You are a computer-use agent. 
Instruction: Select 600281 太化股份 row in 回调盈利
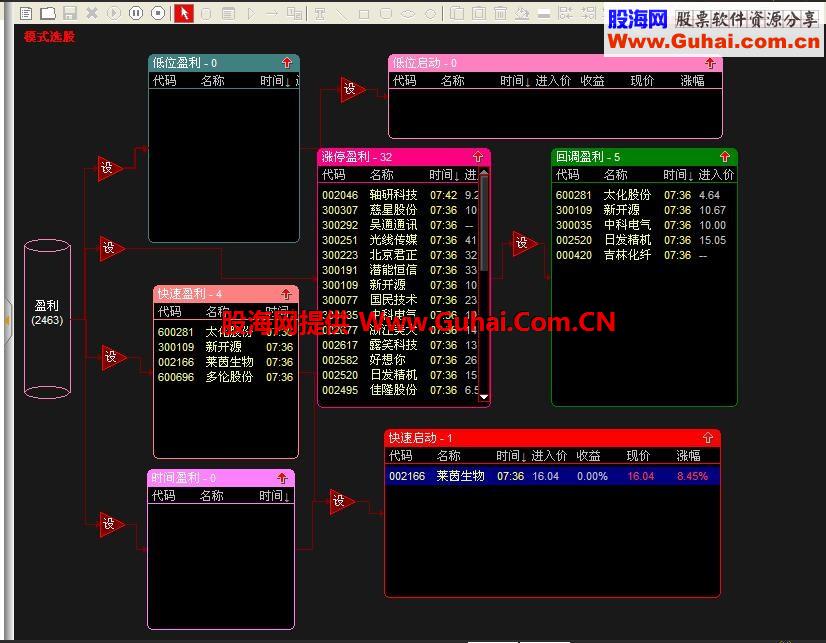point(644,195)
